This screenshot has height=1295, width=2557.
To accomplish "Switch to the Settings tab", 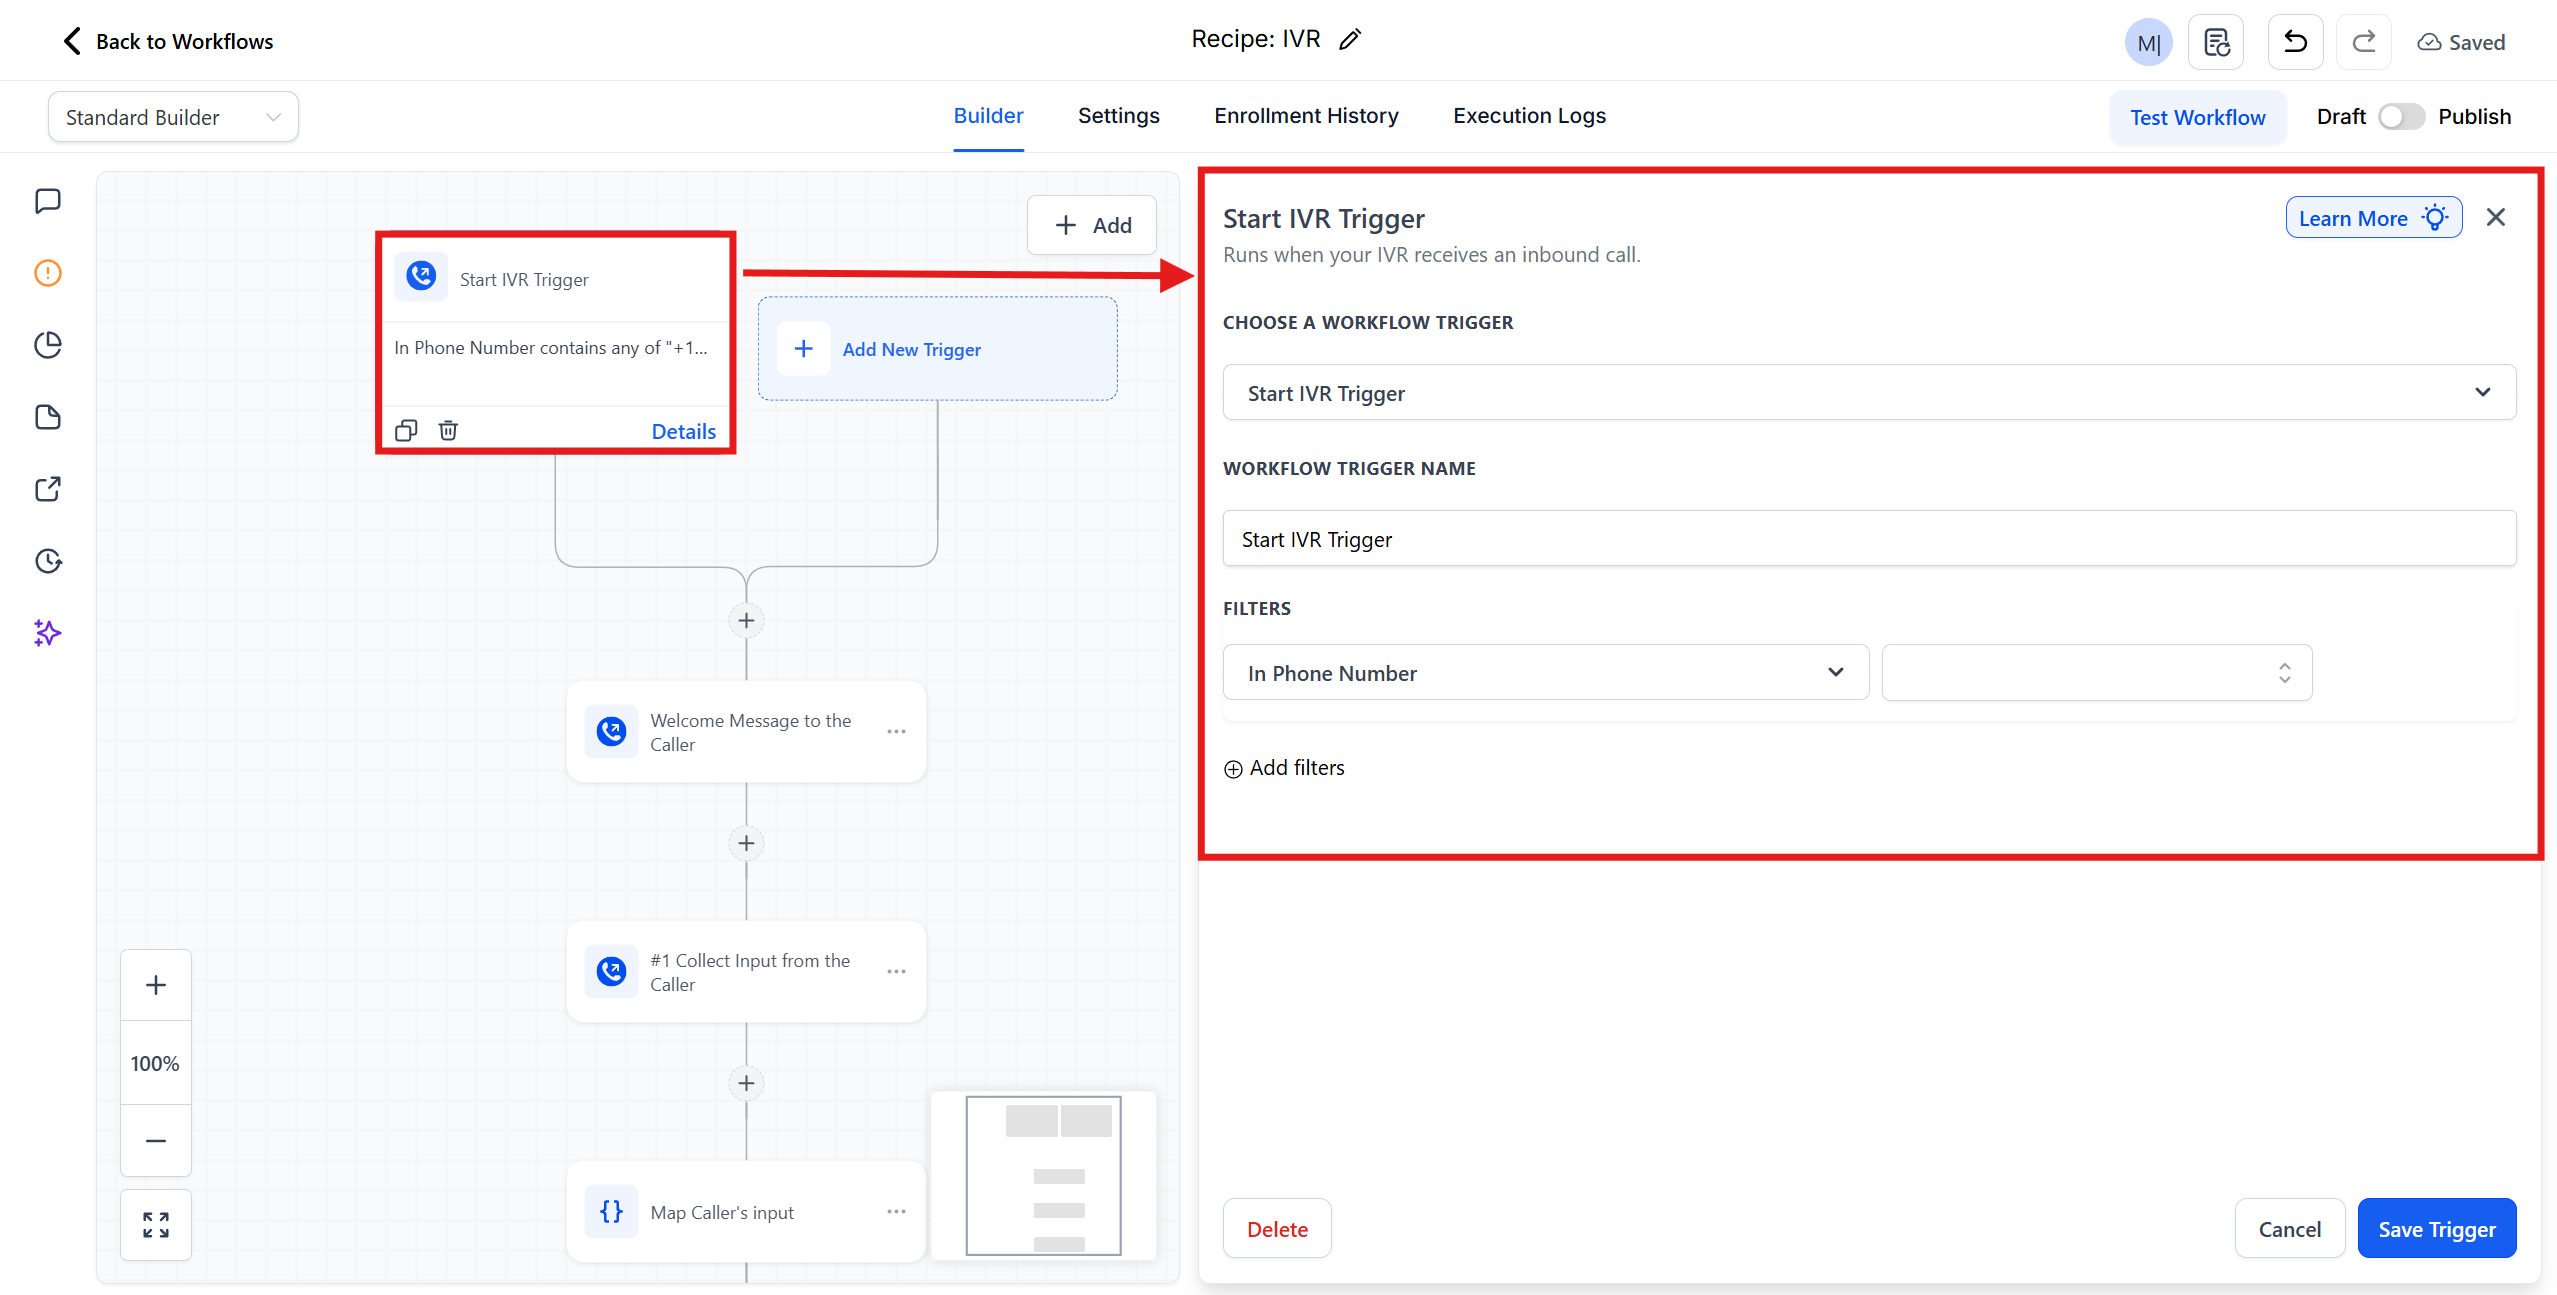I will (1118, 116).
